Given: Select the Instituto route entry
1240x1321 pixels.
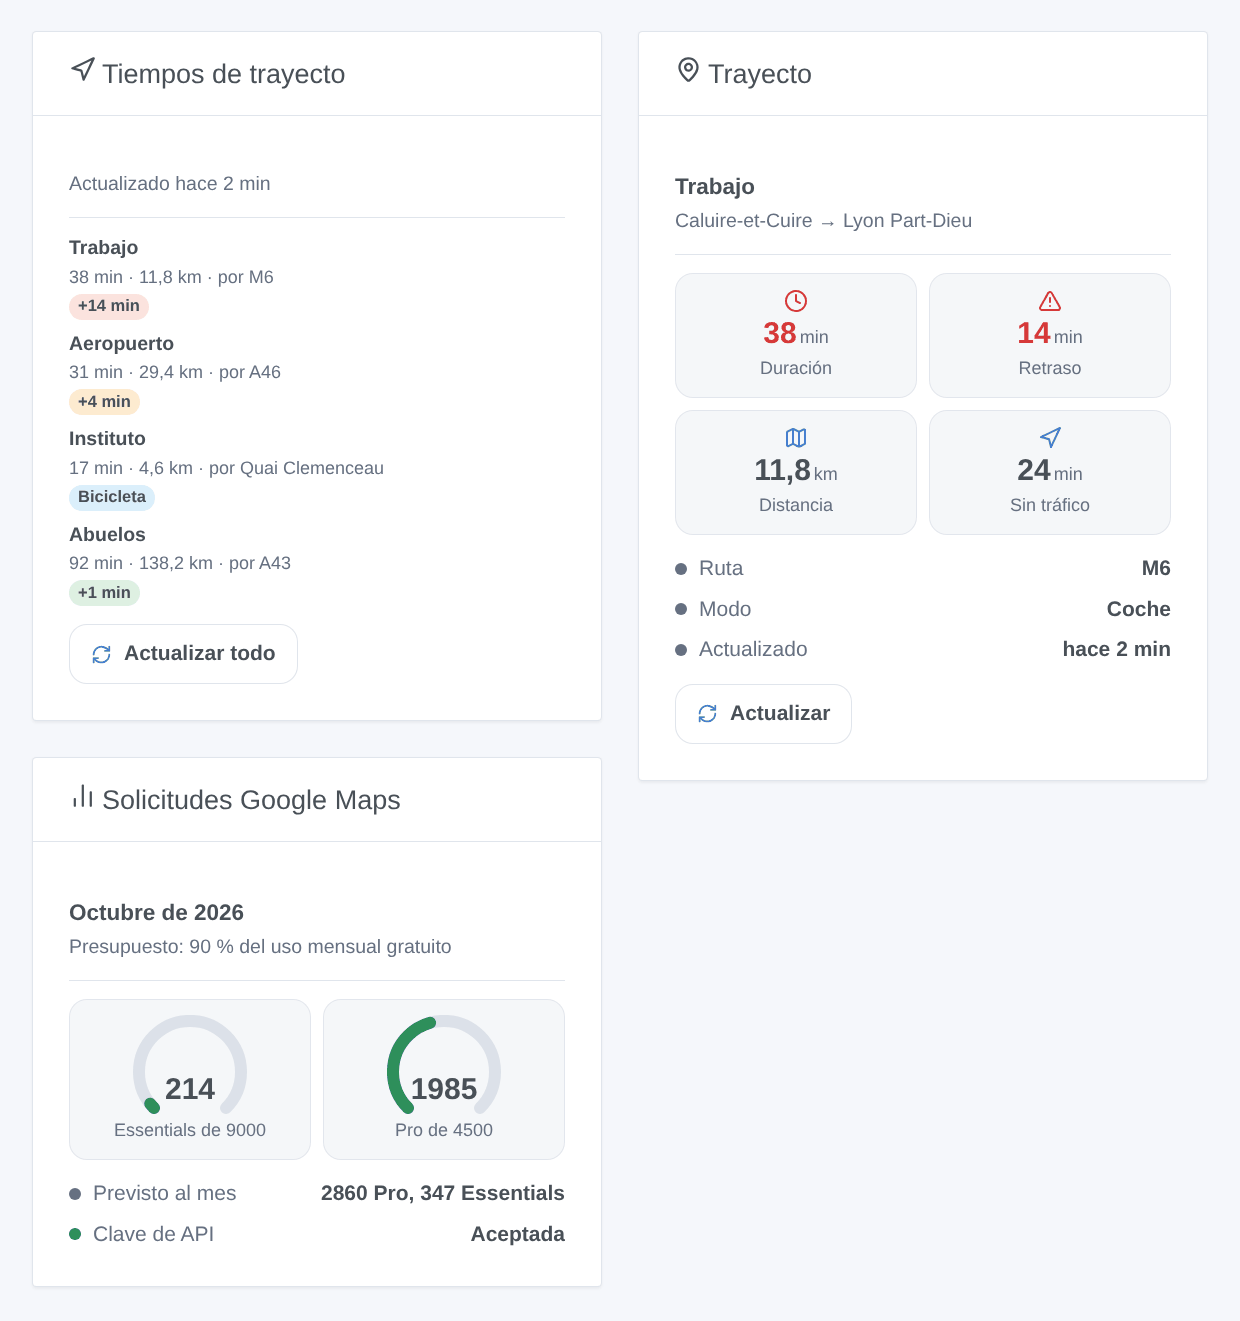Looking at the screenshot, I should 317,468.
